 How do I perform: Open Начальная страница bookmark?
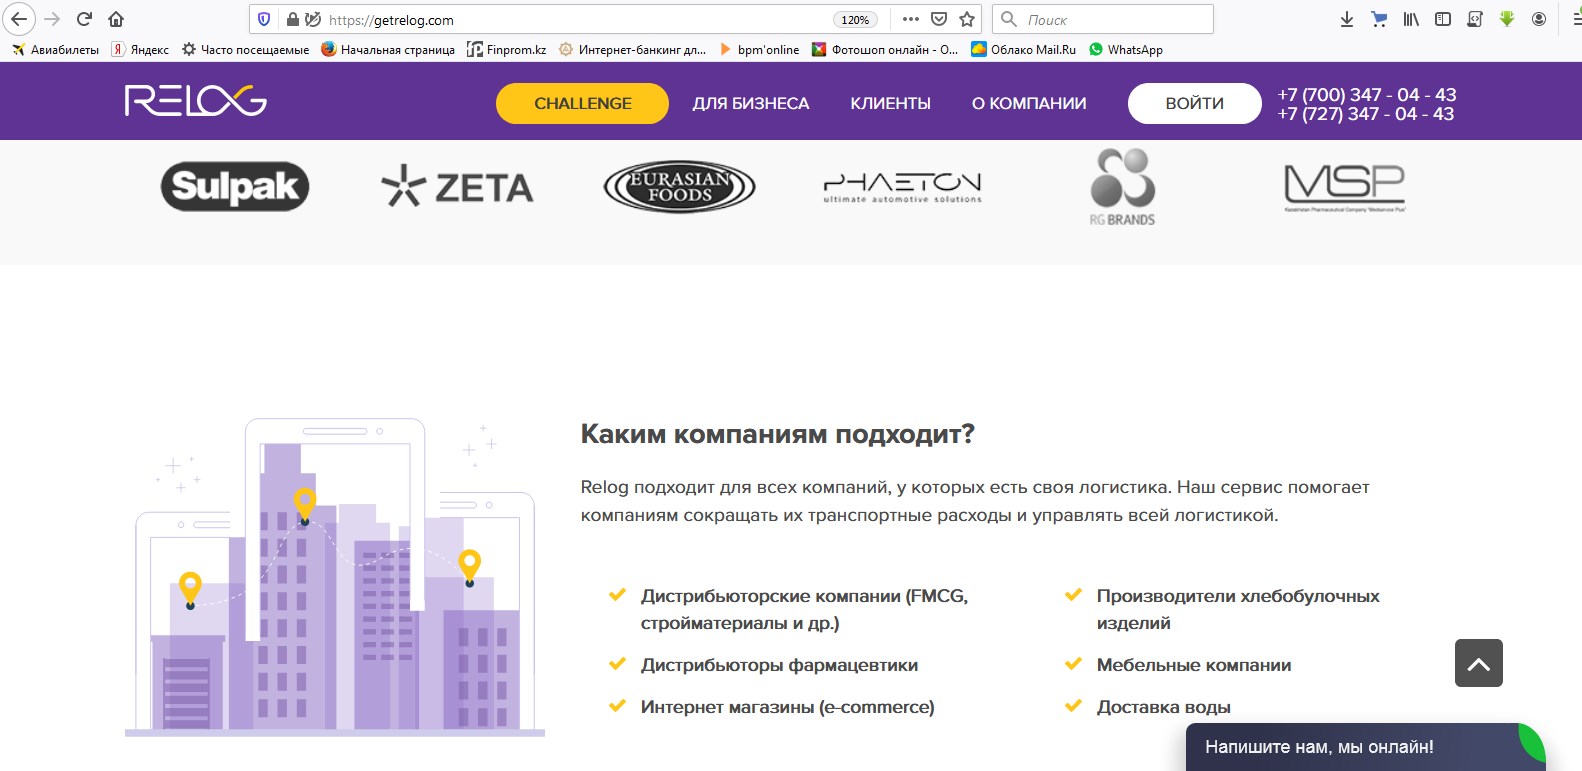point(388,49)
